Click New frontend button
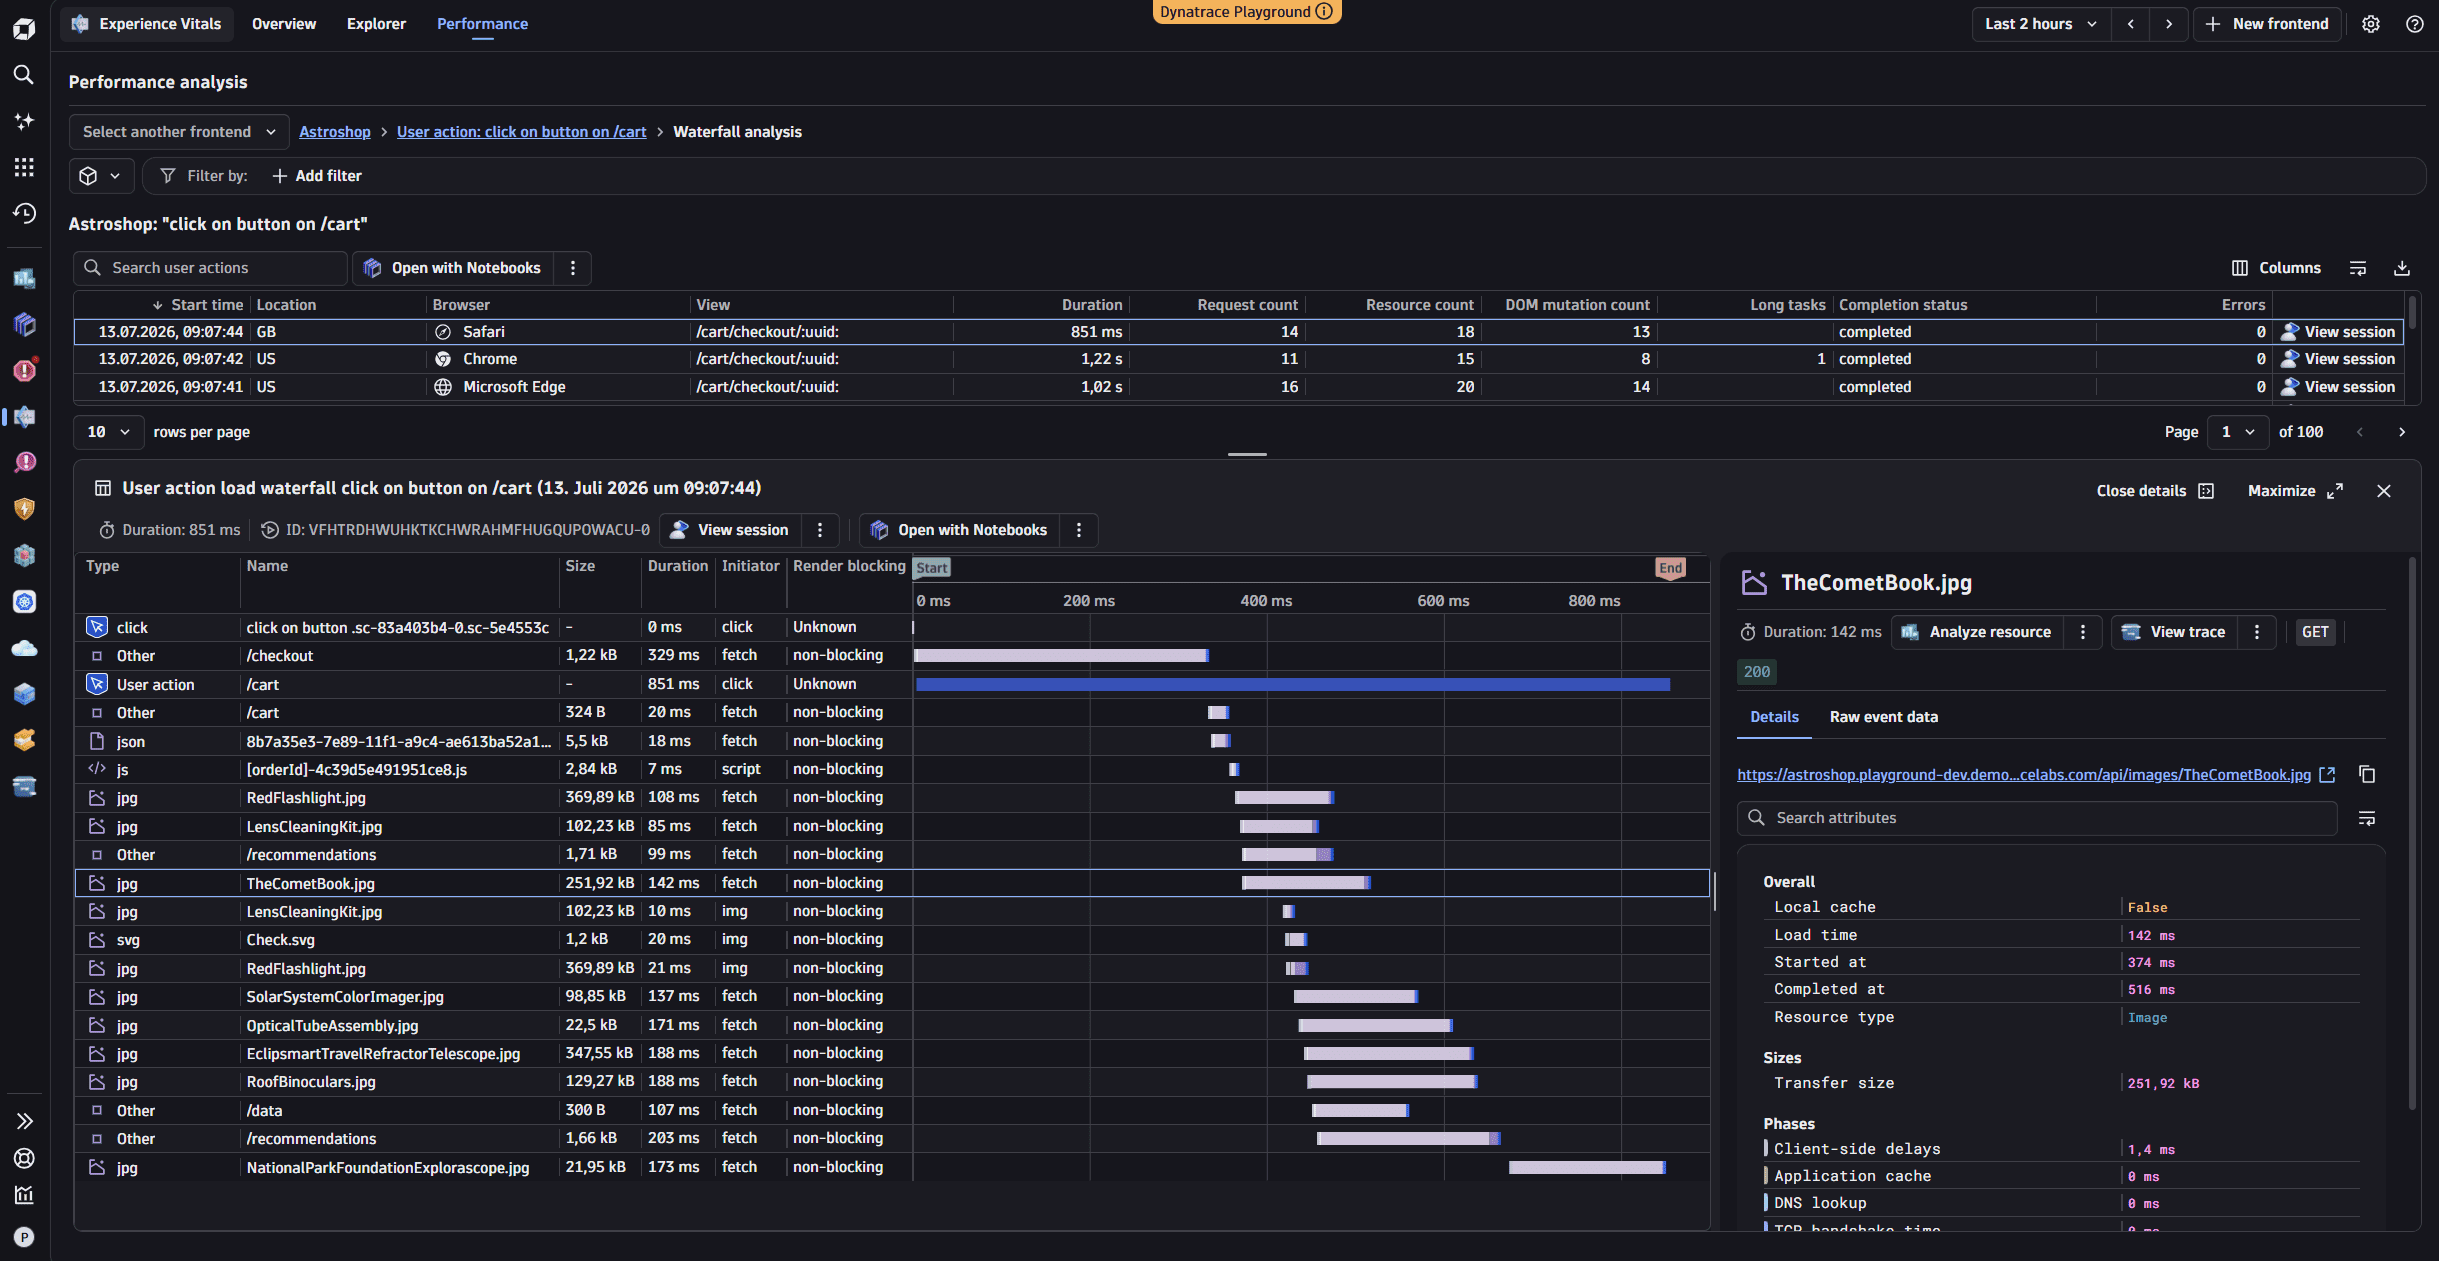2439x1261 pixels. [x=2267, y=24]
